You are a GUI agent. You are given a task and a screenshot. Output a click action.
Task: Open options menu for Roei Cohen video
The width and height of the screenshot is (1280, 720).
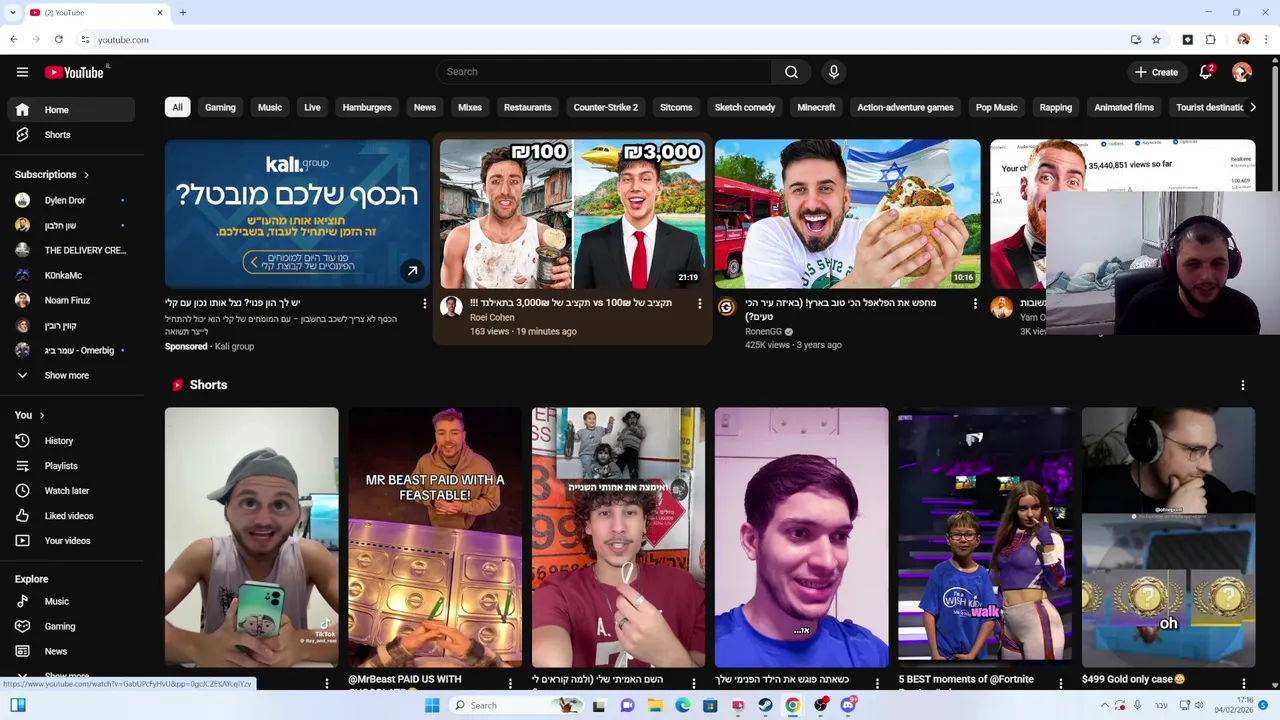pyautogui.click(x=699, y=303)
